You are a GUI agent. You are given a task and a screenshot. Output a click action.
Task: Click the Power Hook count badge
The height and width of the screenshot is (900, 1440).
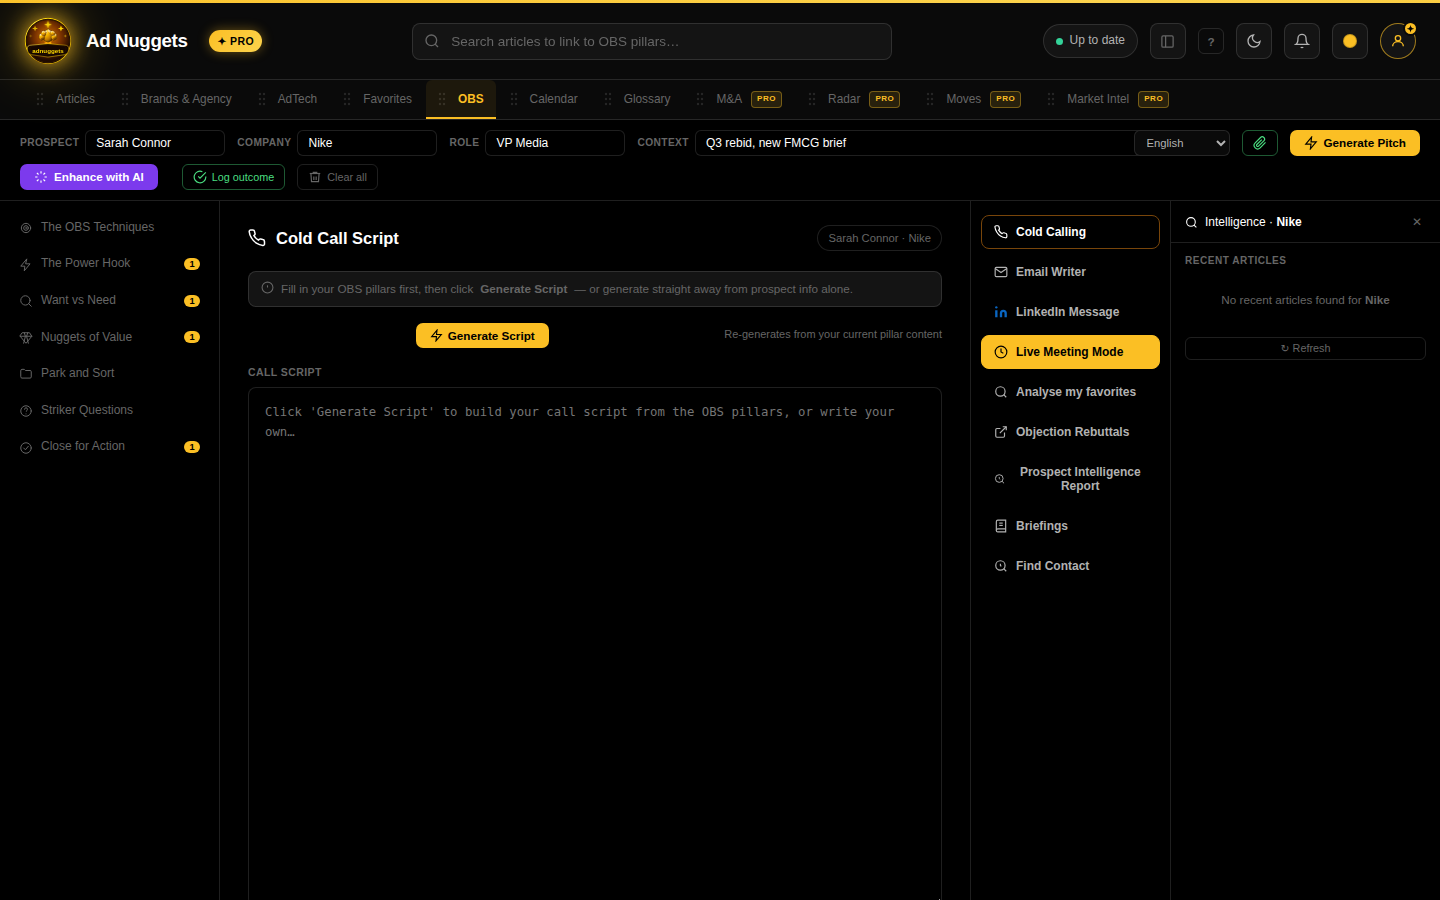coord(192,264)
